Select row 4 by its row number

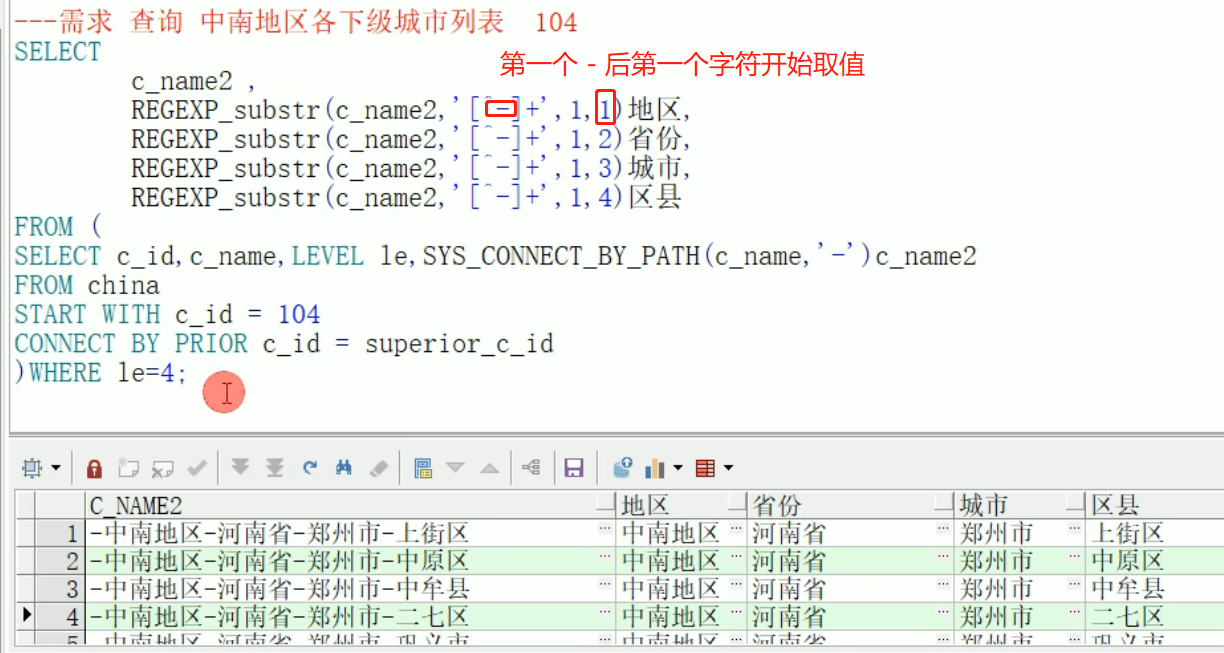[x=61, y=617]
